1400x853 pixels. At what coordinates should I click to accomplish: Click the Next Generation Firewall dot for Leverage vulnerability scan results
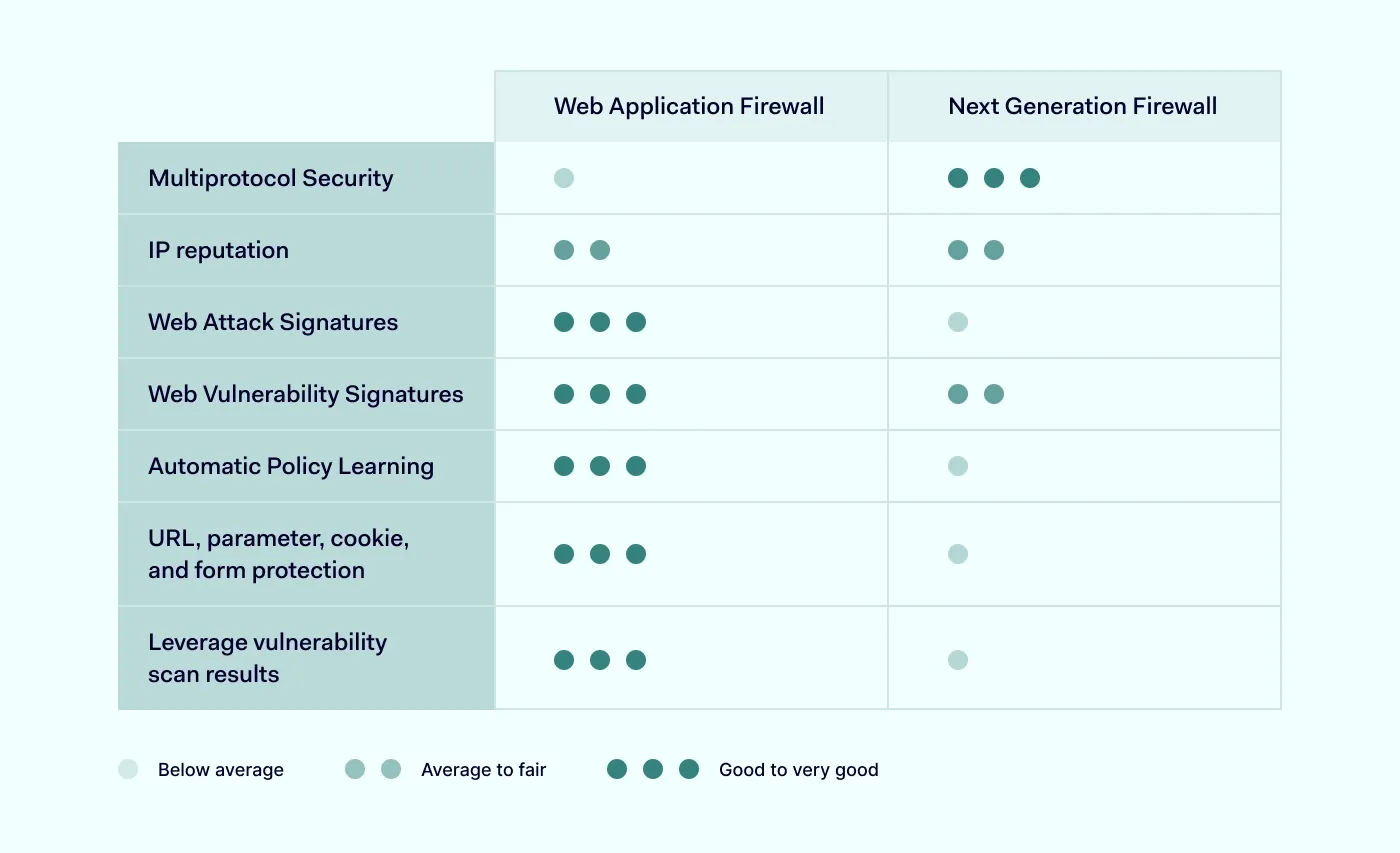958,660
